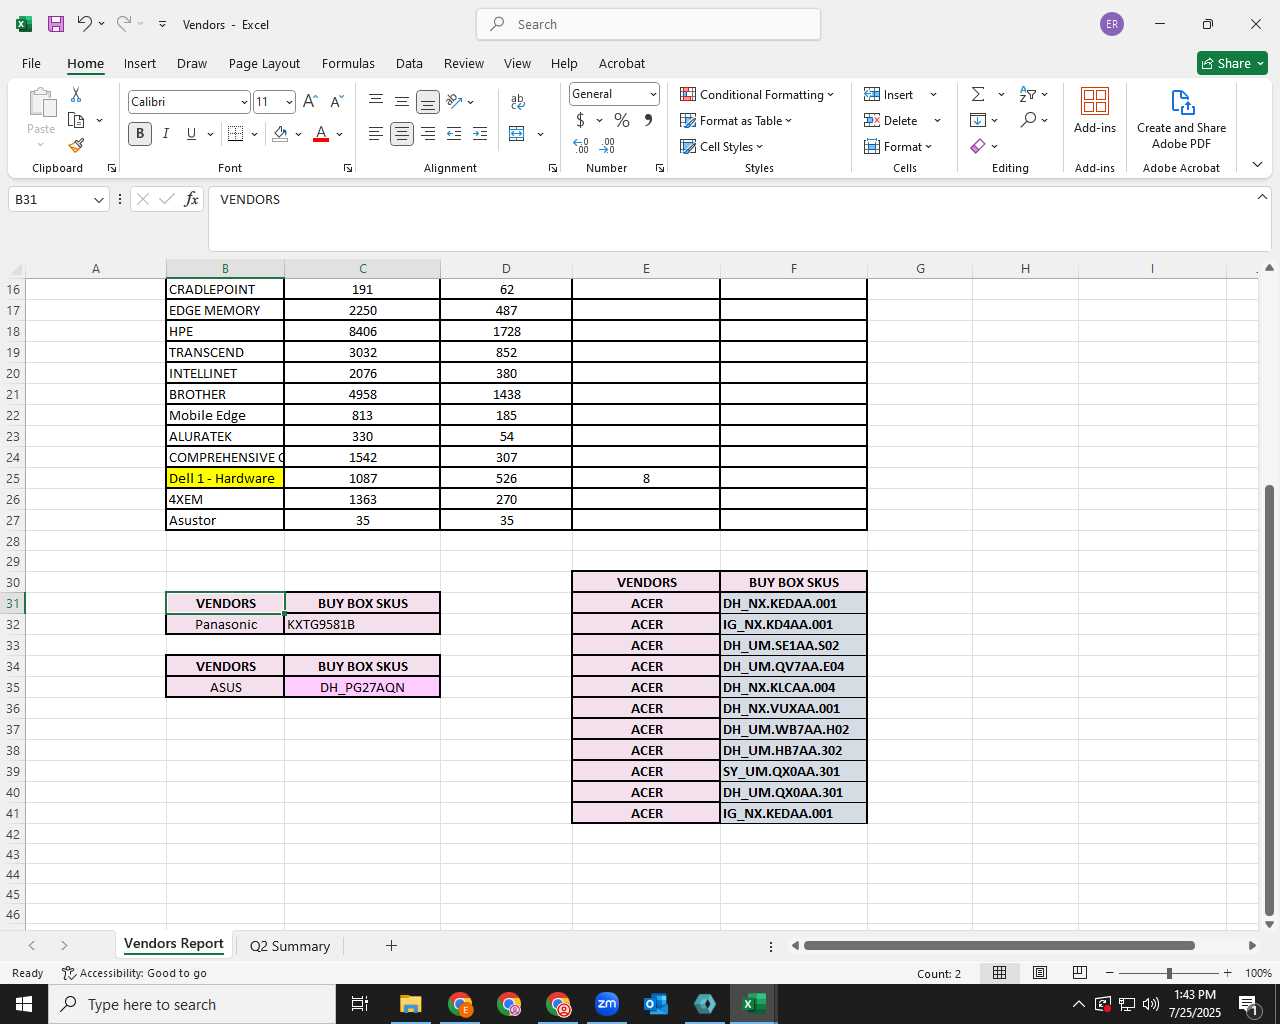Click the ER account avatar
The width and height of the screenshot is (1280, 1024).
[1112, 24]
